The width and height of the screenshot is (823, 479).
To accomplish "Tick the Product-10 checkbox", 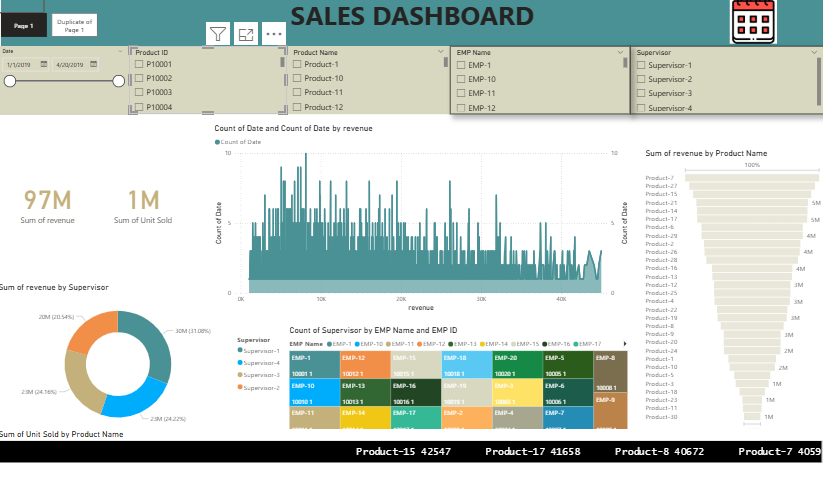I will pyautogui.click(x=297, y=79).
